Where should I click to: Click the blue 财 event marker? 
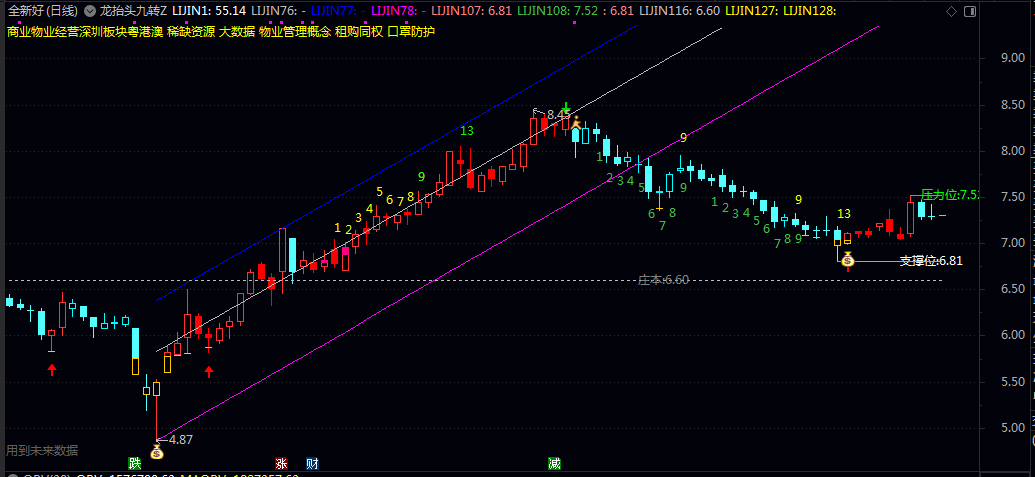click(312, 463)
